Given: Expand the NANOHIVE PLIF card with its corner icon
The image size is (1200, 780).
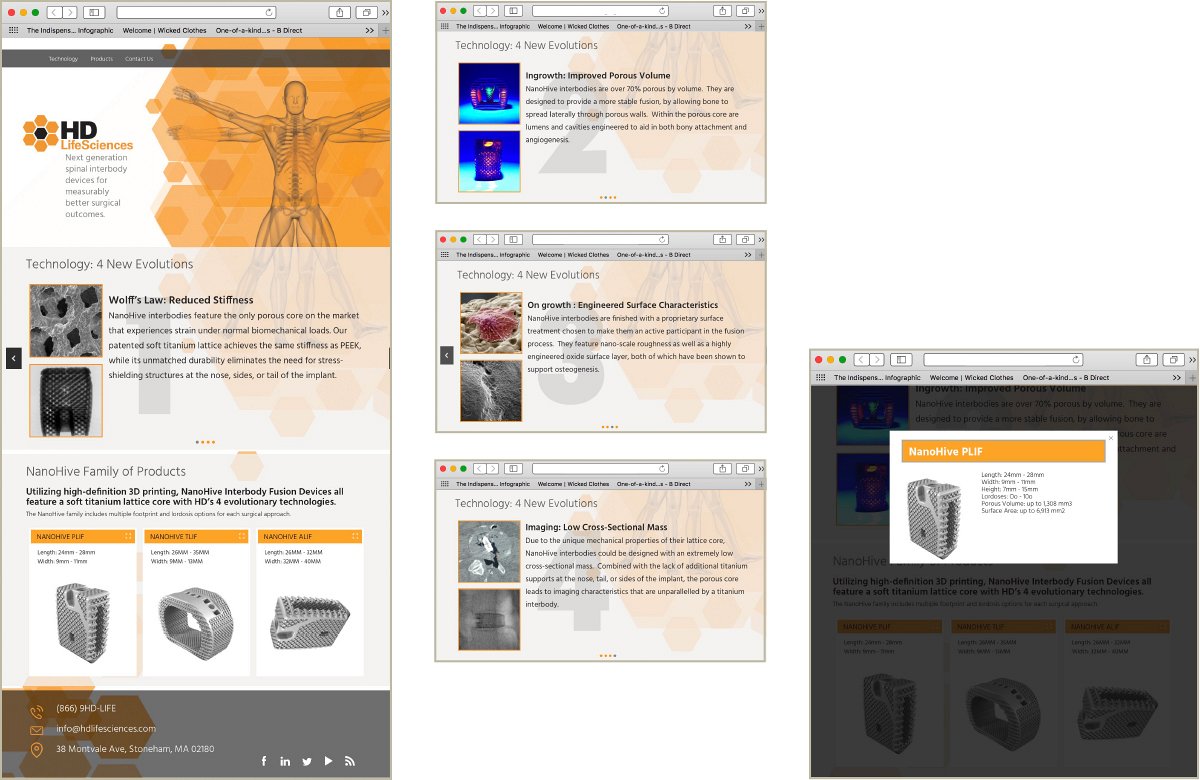Looking at the screenshot, I should coord(129,537).
